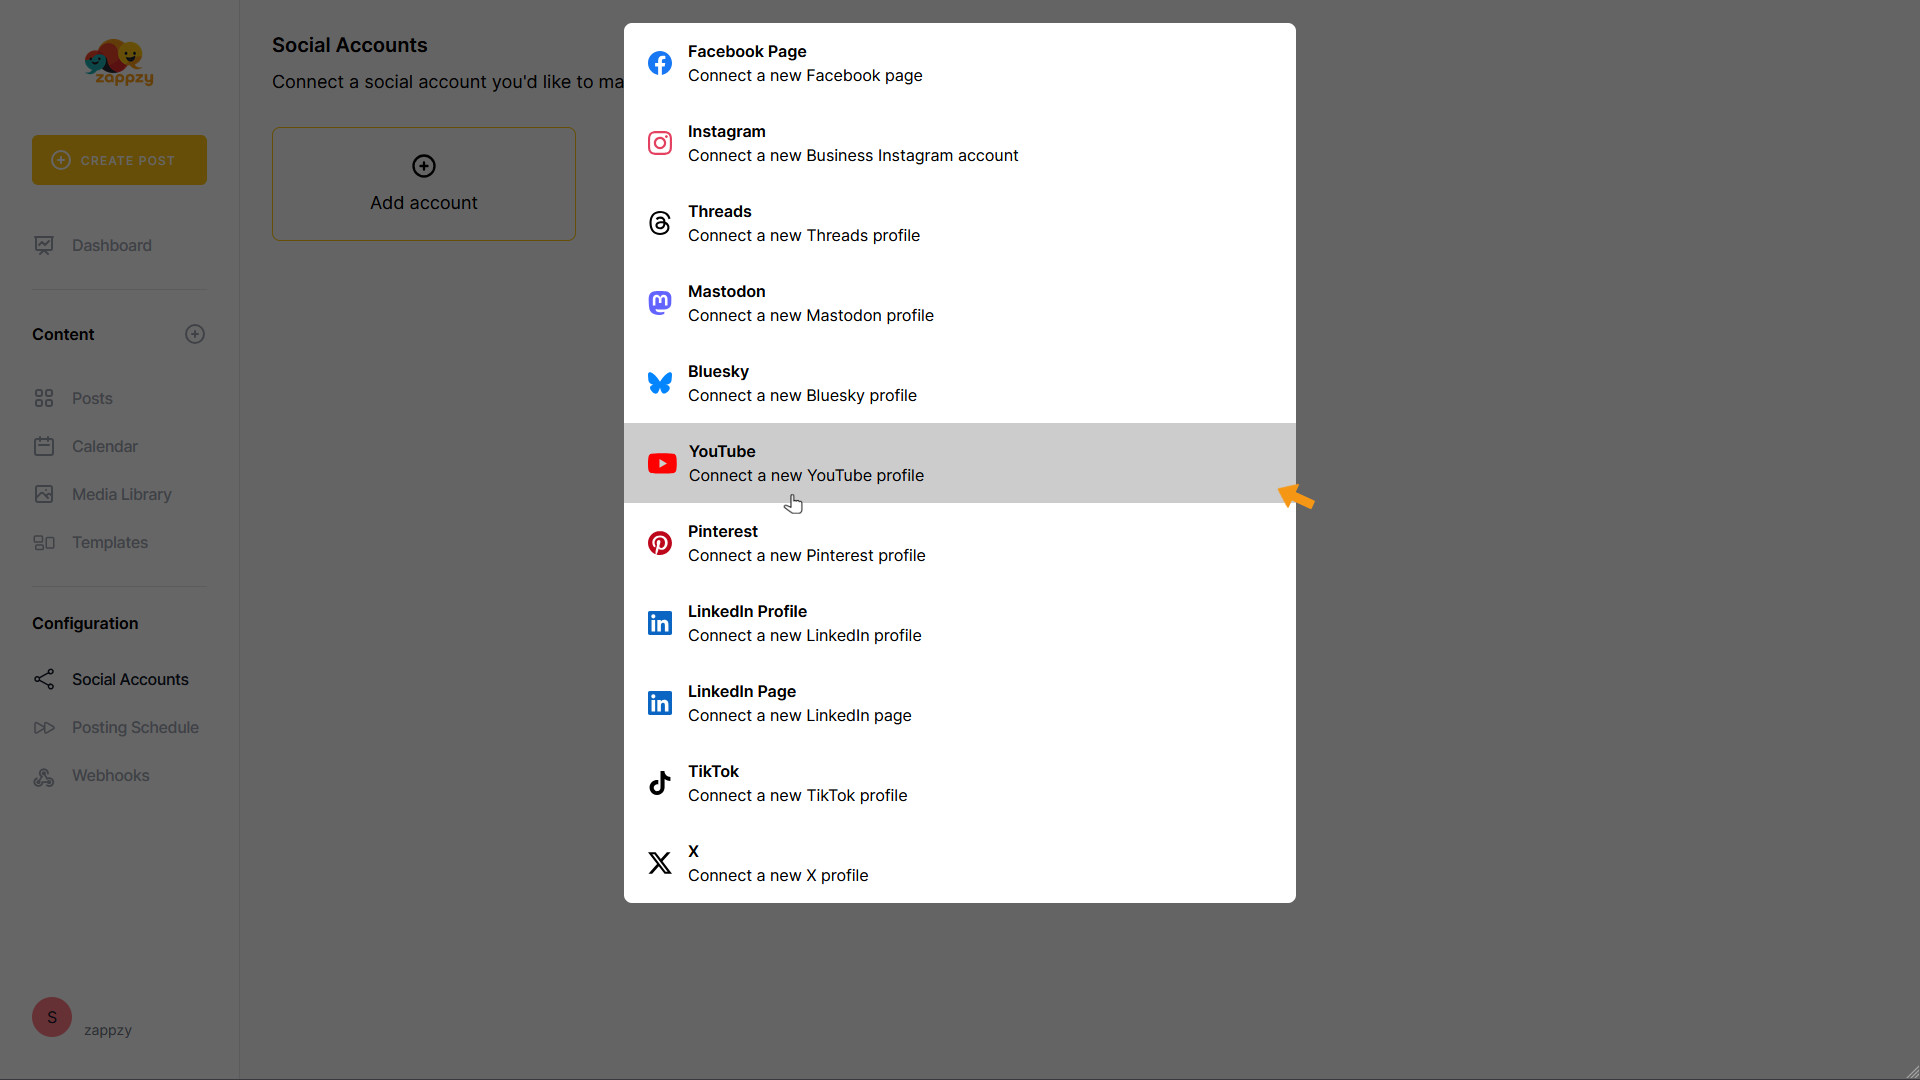The image size is (1920, 1080).
Task: Click the Content section label
Action: pos(63,334)
